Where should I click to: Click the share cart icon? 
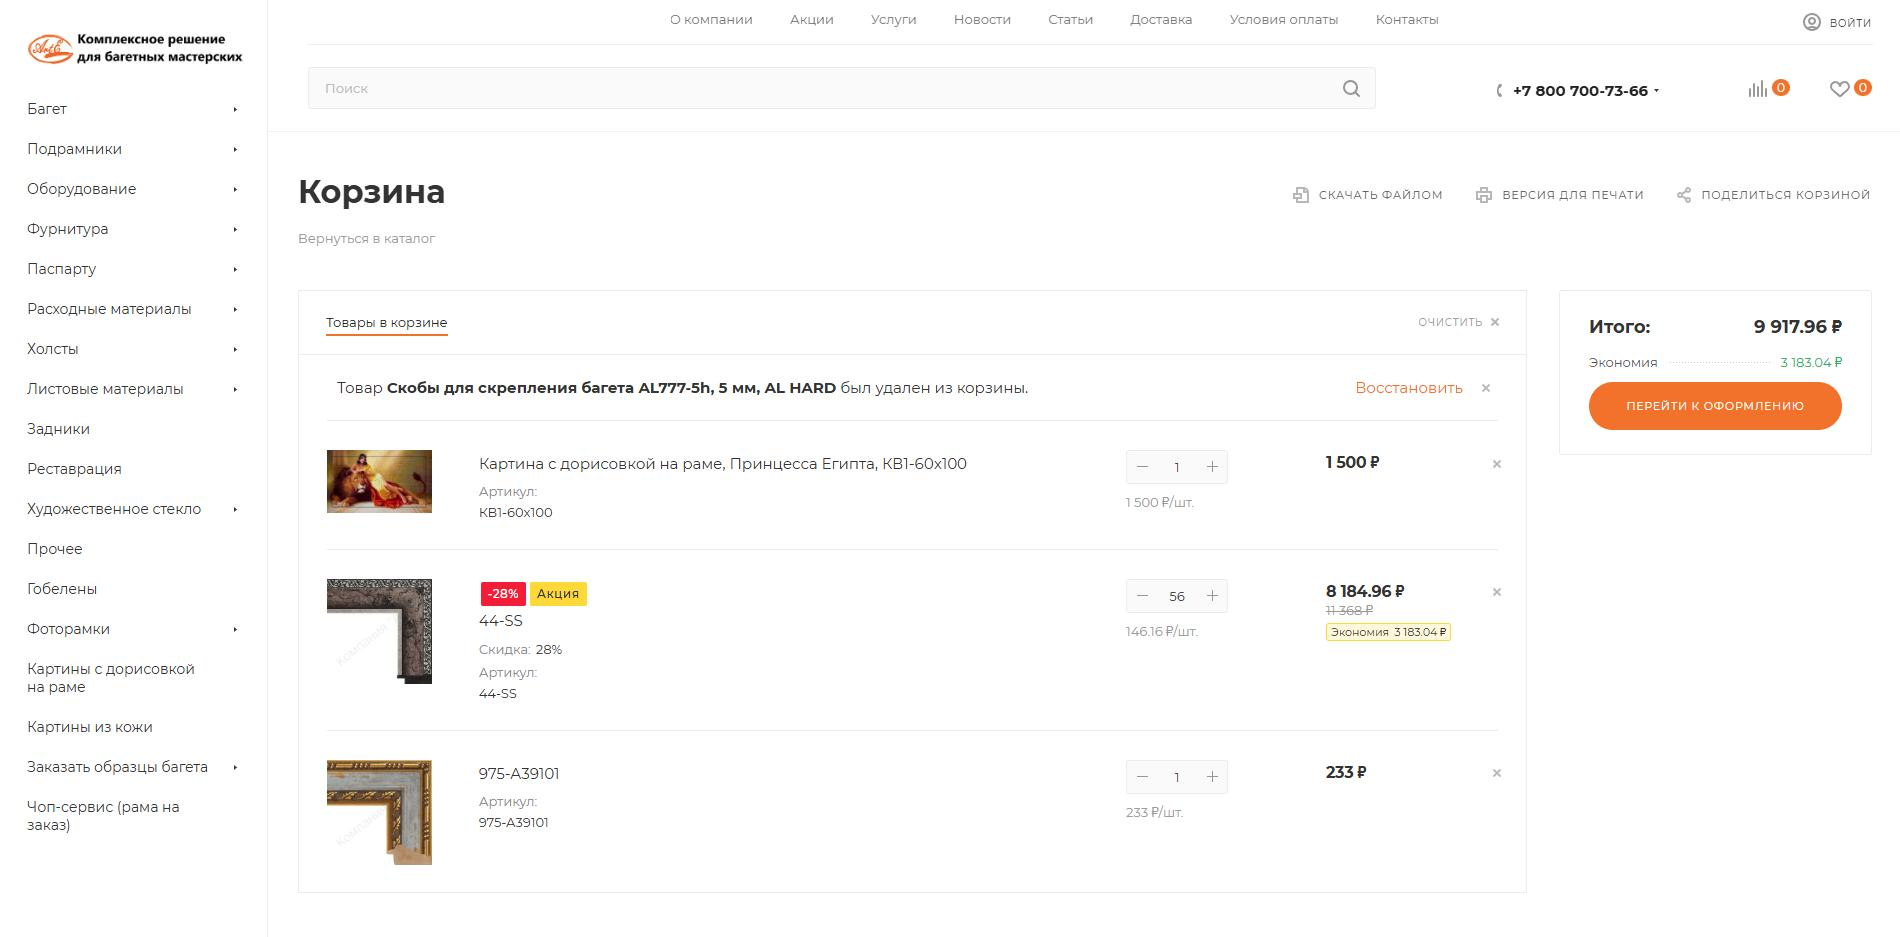(x=1684, y=195)
